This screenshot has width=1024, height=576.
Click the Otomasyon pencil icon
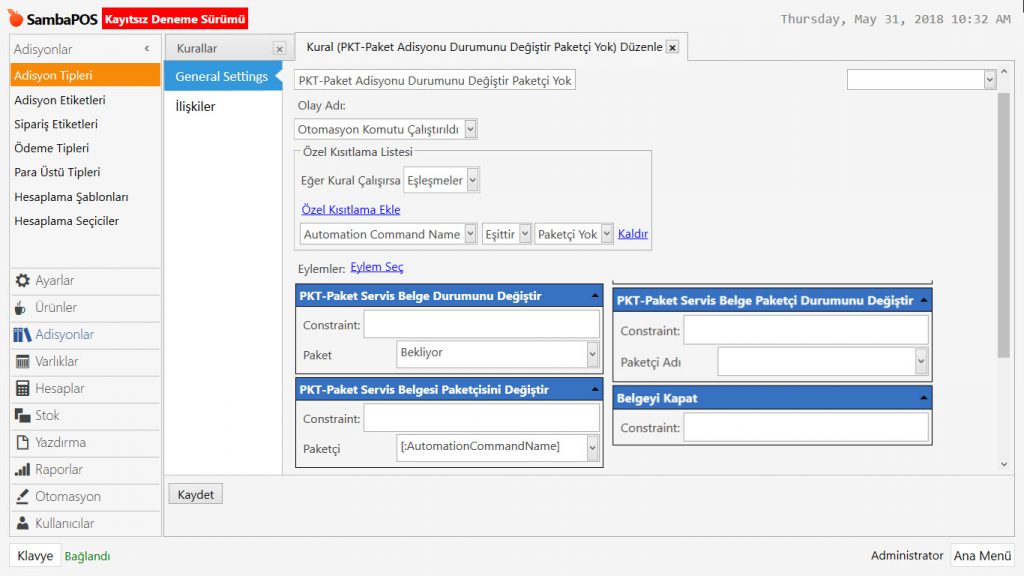click(22, 497)
